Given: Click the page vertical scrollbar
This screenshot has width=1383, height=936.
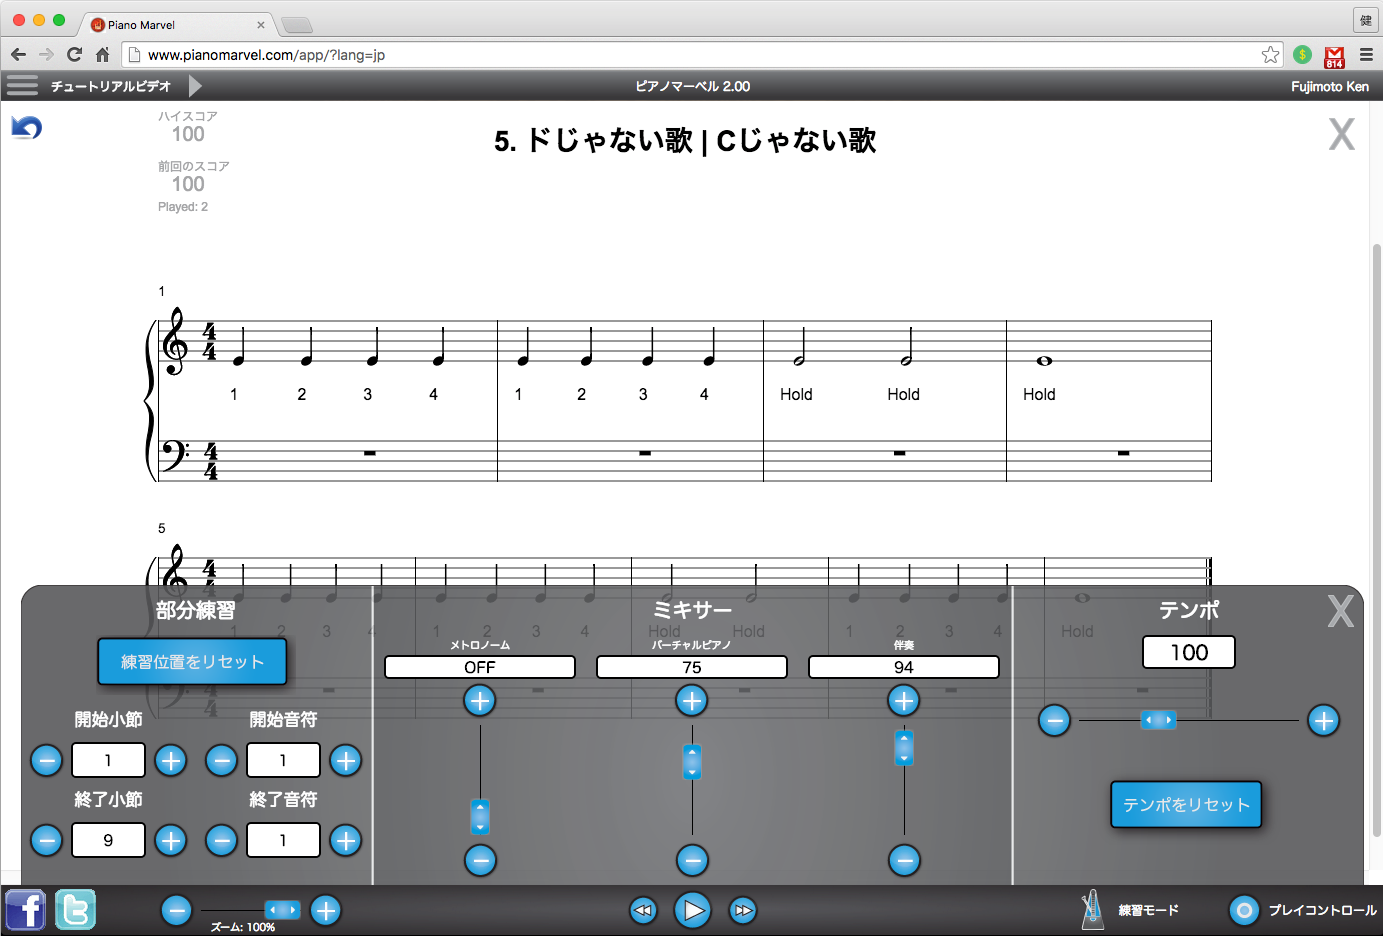Looking at the screenshot, I should coord(1376,540).
